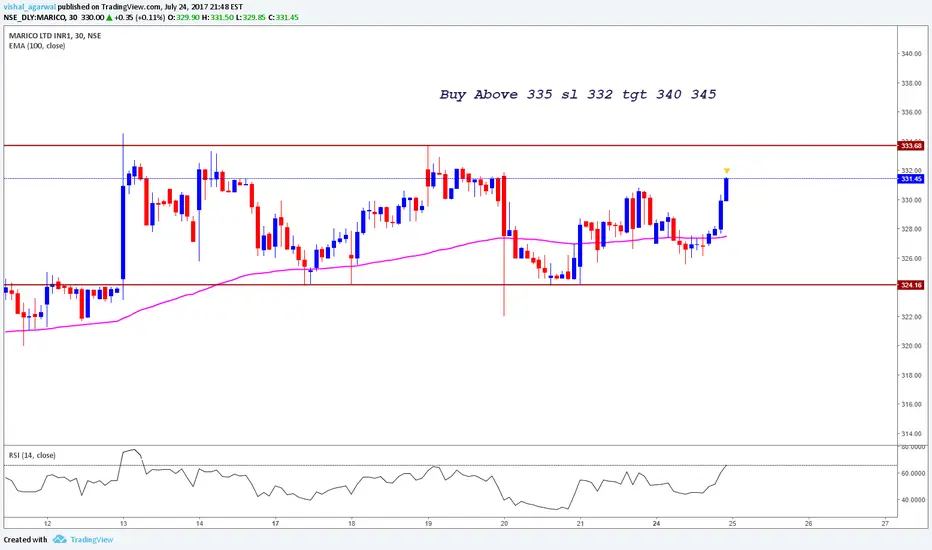The height and width of the screenshot is (550, 932).
Task: Click the 'EMA (100, close)' indicator label
Action: [x=37, y=46]
